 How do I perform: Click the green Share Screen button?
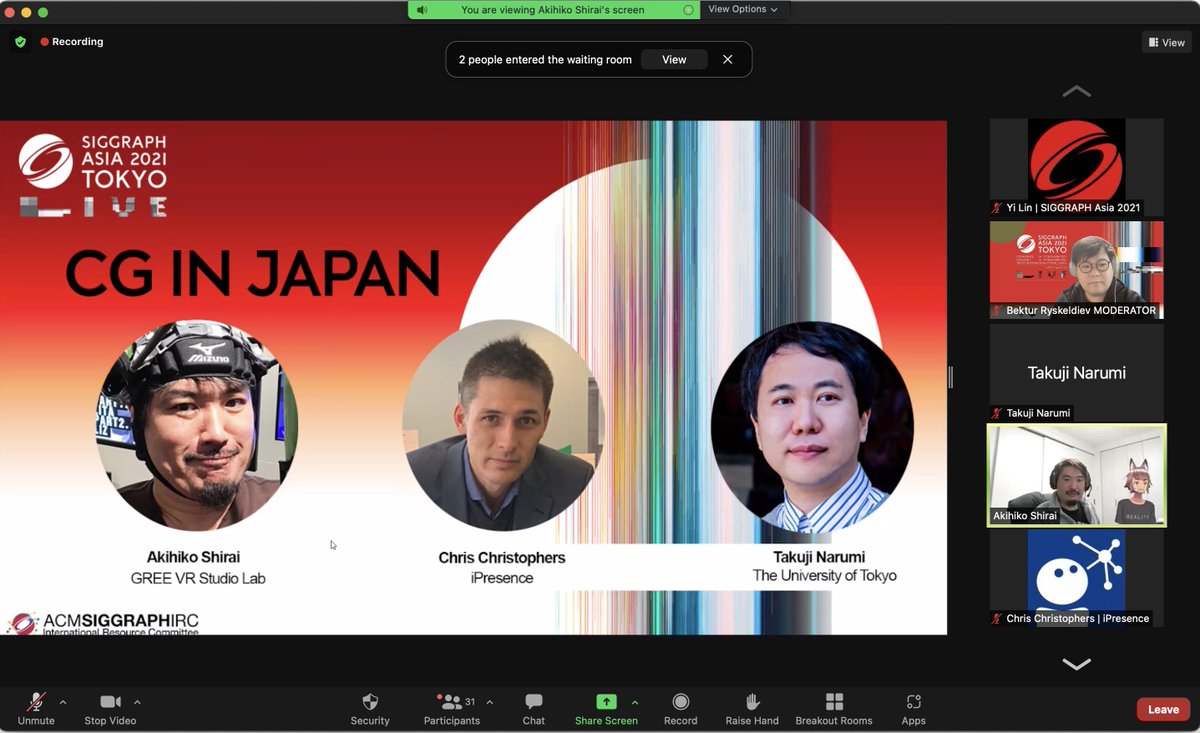[x=606, y=709]
